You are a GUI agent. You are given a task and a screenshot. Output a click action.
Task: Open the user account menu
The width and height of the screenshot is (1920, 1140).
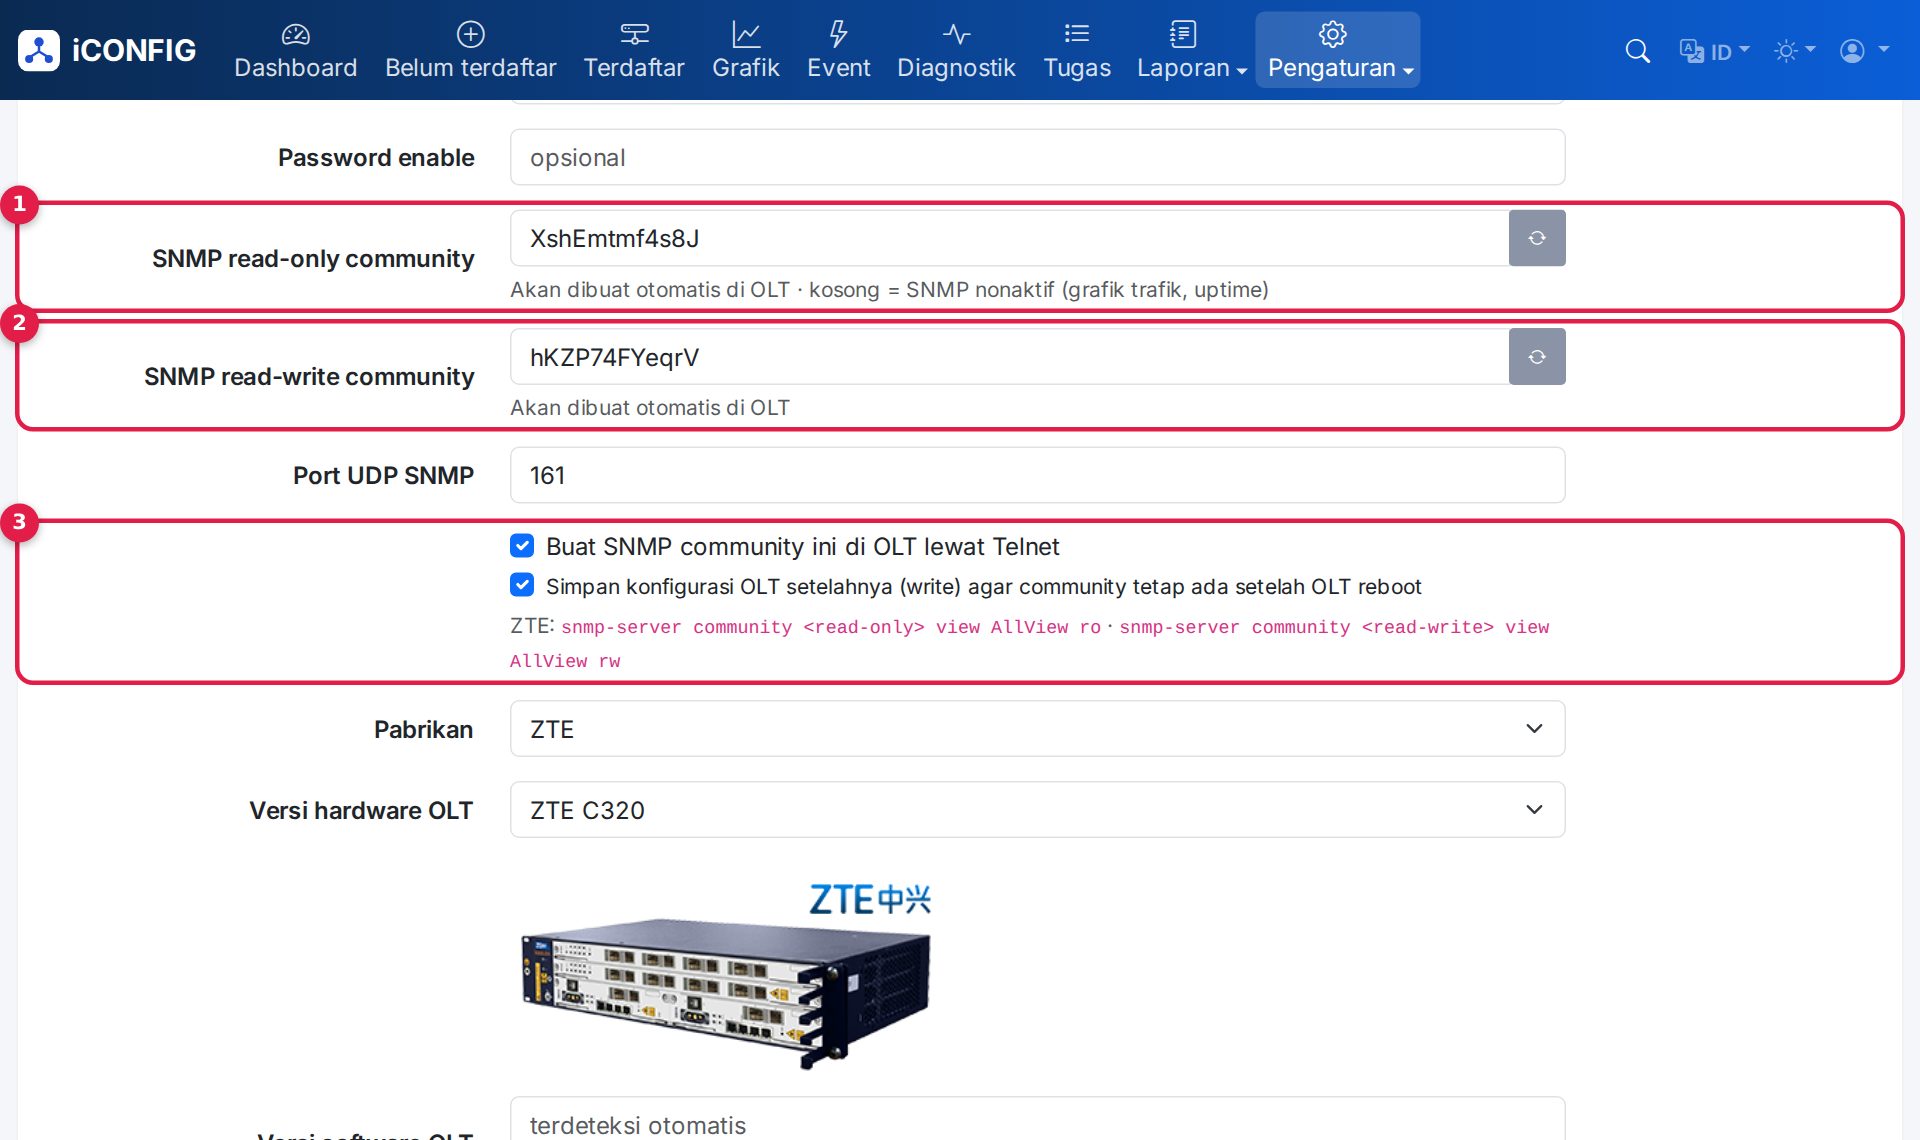coord(1864,51)
